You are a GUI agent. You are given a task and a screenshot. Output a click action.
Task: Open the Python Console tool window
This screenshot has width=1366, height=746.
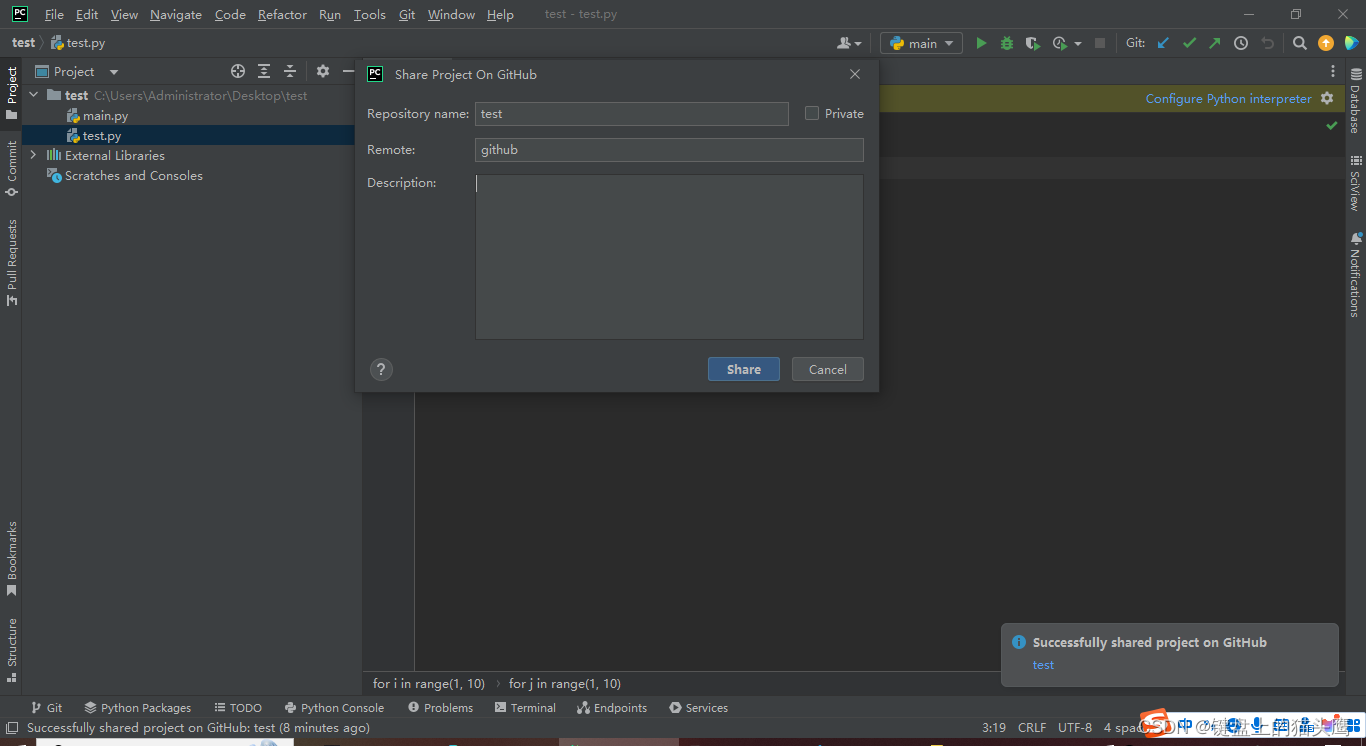335,707
